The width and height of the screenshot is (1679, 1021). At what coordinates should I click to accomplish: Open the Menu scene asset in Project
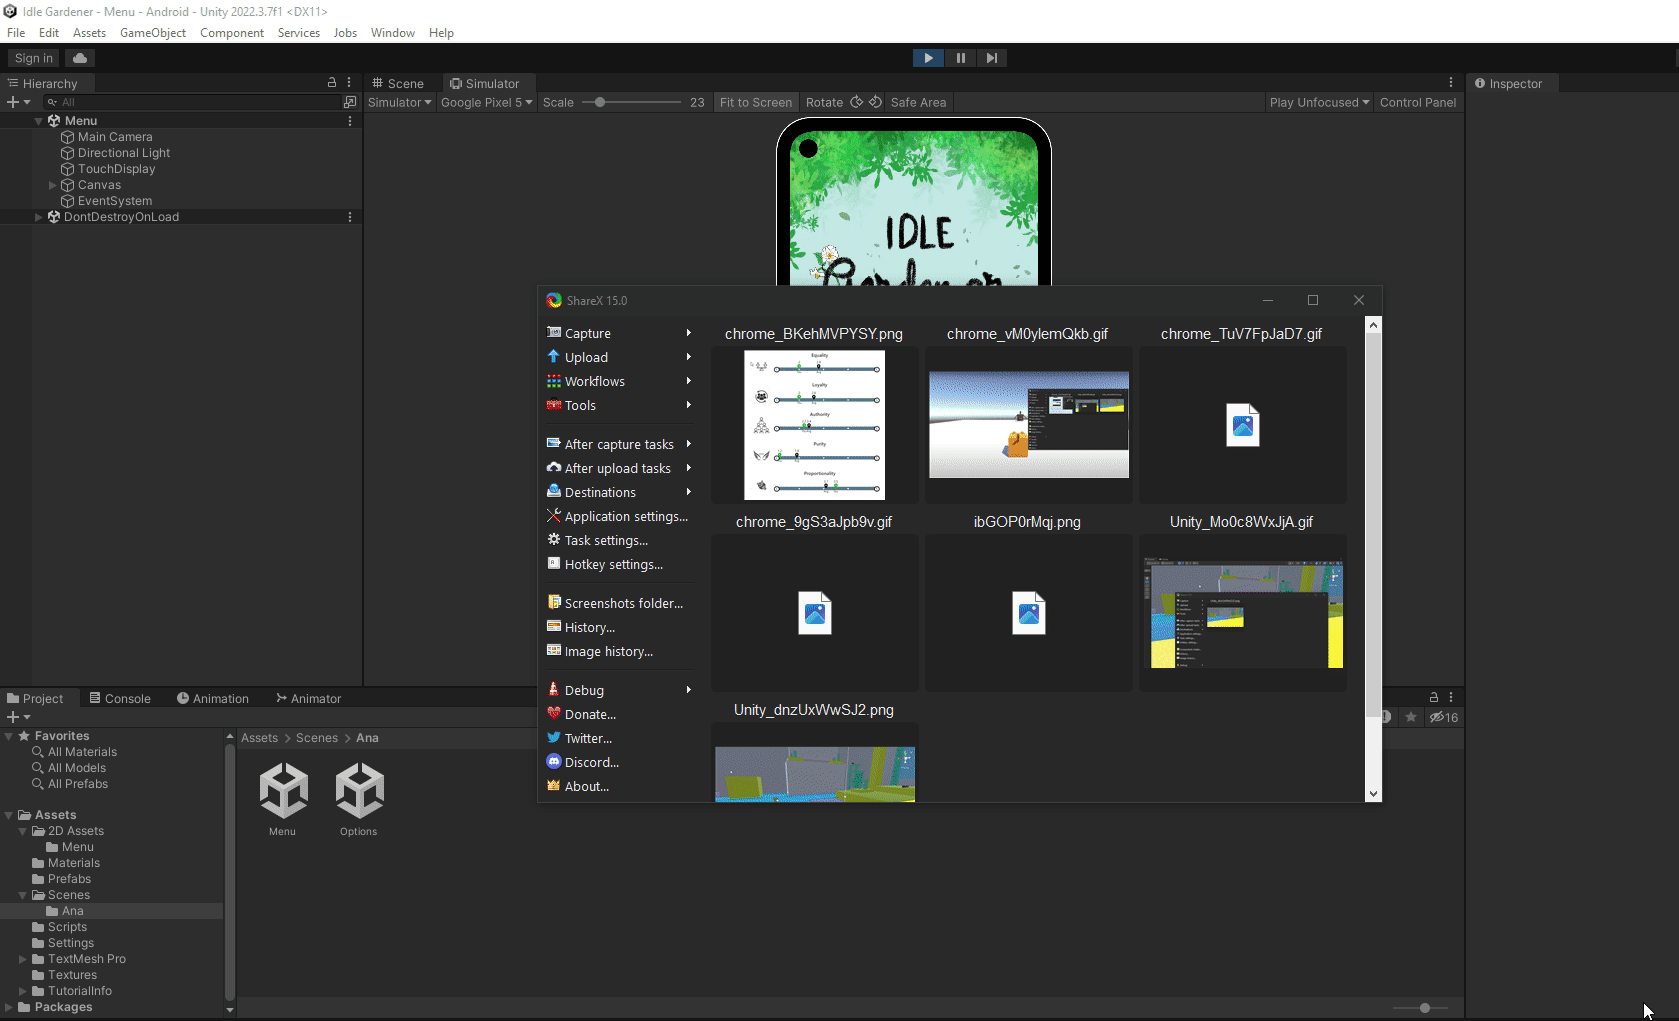coord(283,798)
